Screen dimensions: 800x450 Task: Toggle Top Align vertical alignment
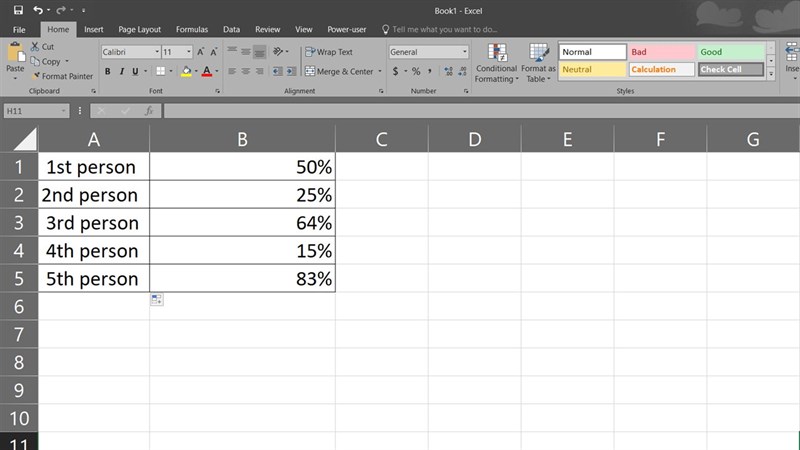tap(232, 51)
